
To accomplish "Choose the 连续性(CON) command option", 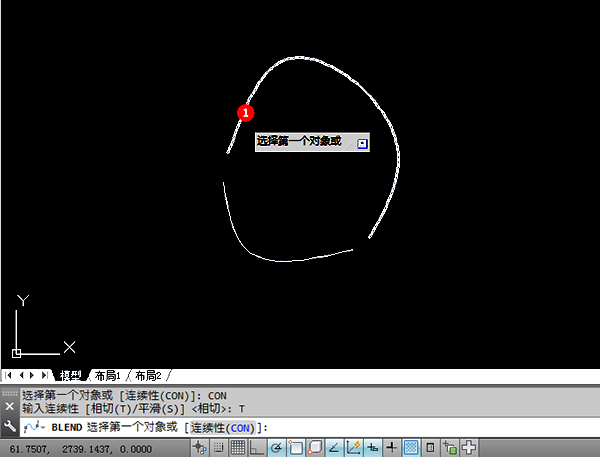I will click(222, 428).
